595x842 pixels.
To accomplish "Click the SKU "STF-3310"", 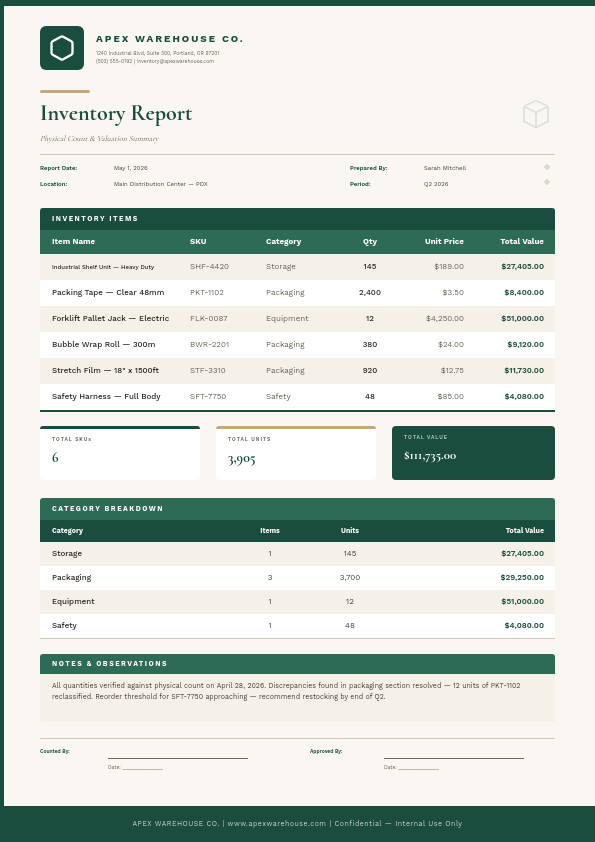I will click(208, 371).
